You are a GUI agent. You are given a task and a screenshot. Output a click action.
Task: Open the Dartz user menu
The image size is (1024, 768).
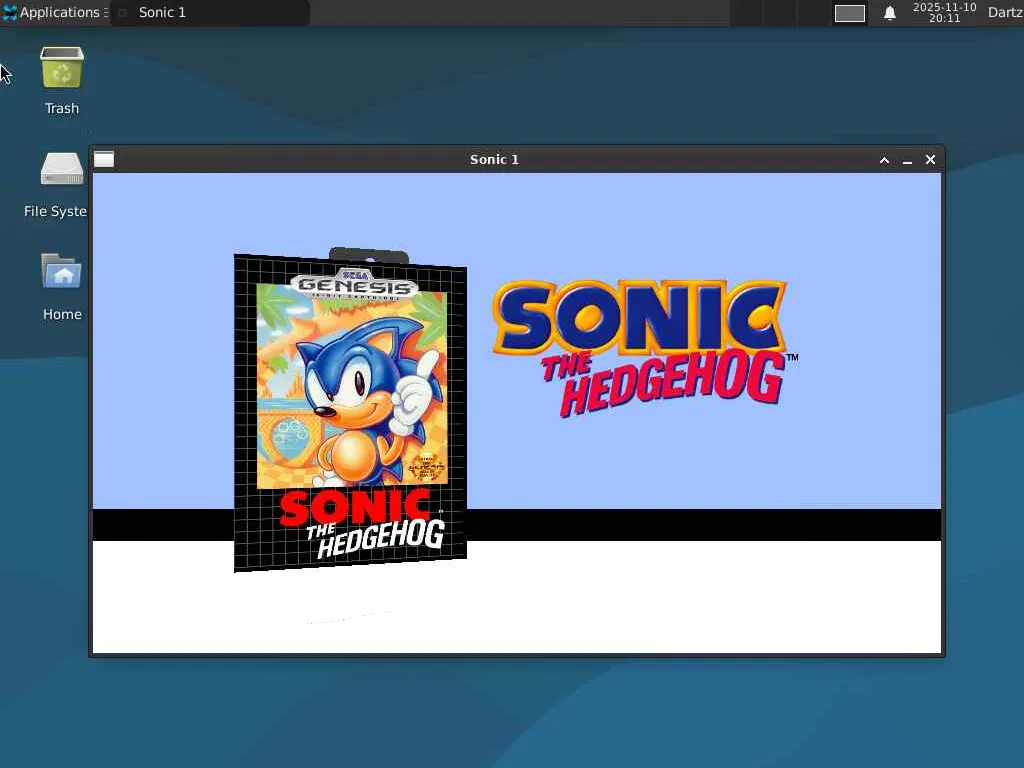pos(1005,12)
